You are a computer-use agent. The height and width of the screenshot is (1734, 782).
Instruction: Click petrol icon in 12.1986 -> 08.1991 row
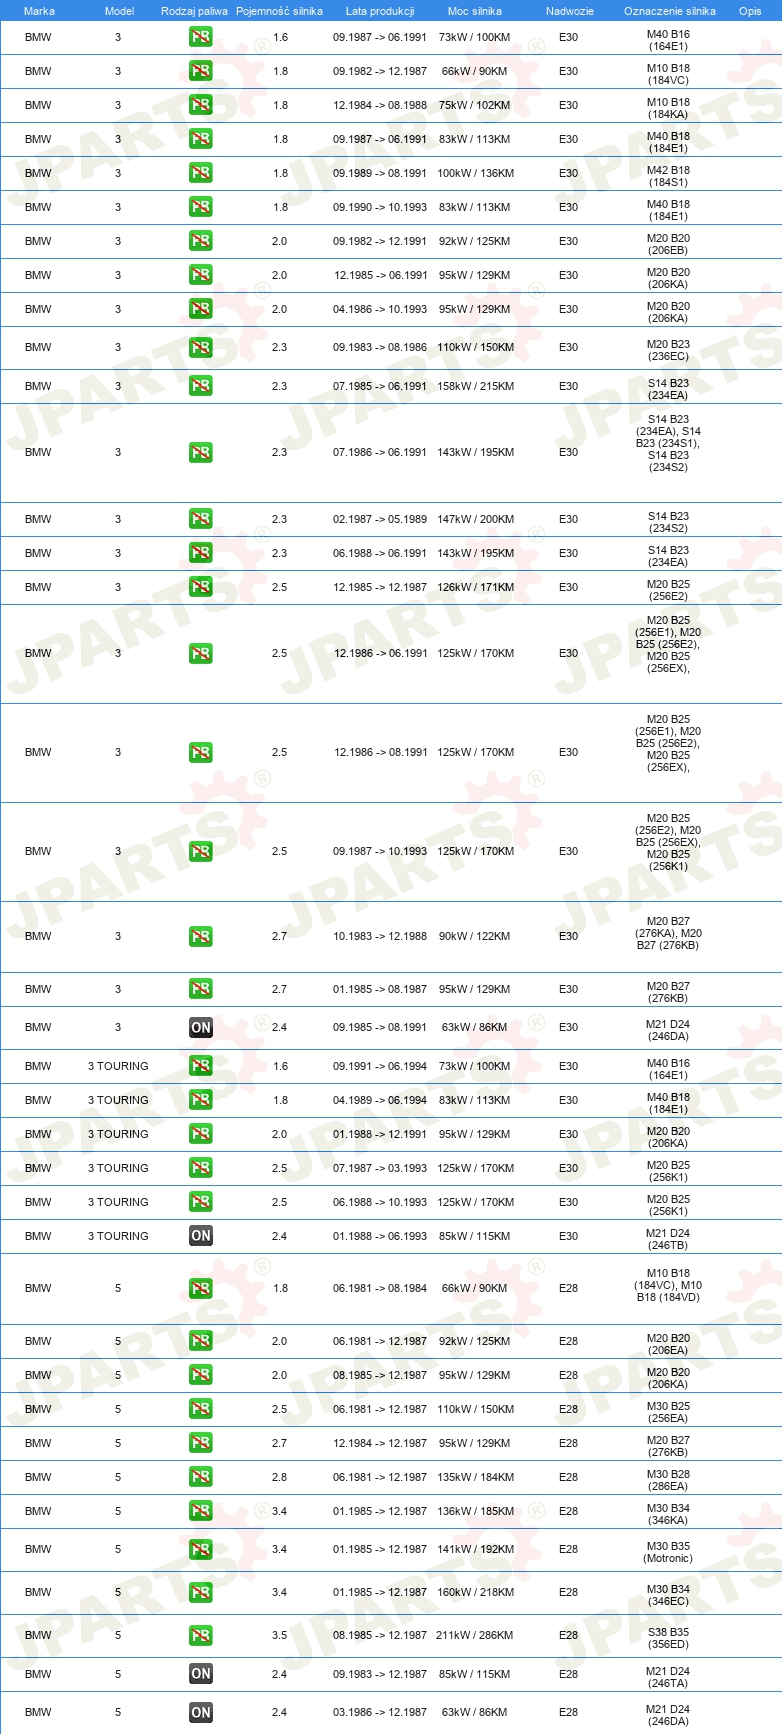point(201,752)
